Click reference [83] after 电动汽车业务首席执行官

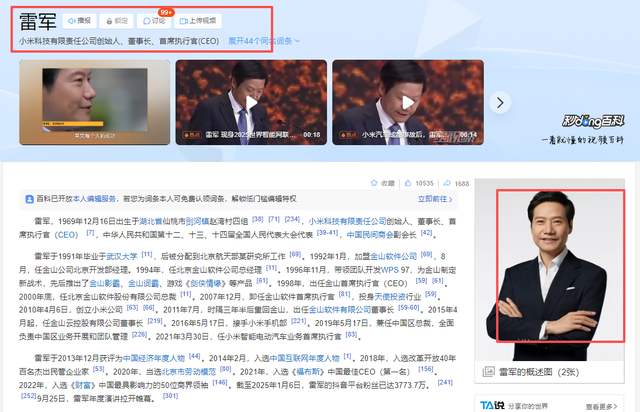(x=351, y=334)
